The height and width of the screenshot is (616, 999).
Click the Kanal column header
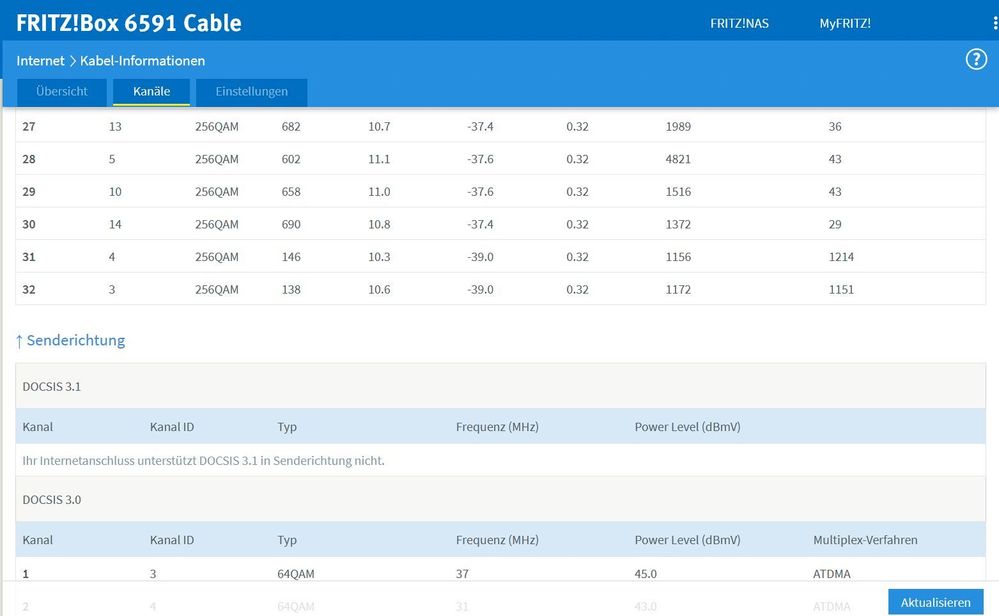tap(36, 540)
